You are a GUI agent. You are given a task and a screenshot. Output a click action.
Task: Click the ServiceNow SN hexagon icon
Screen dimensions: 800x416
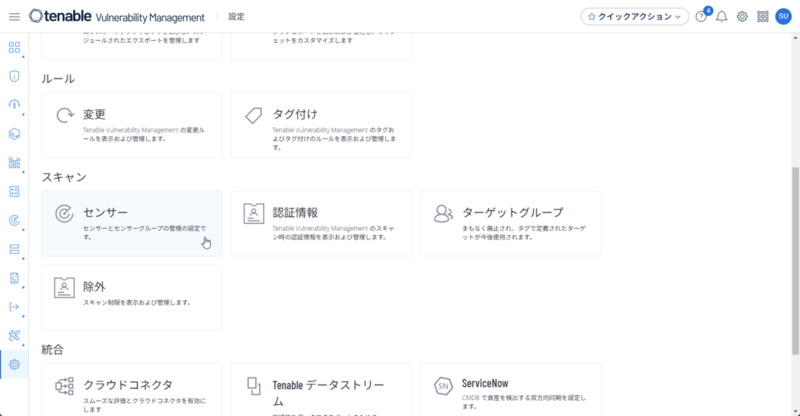point(443,386)
